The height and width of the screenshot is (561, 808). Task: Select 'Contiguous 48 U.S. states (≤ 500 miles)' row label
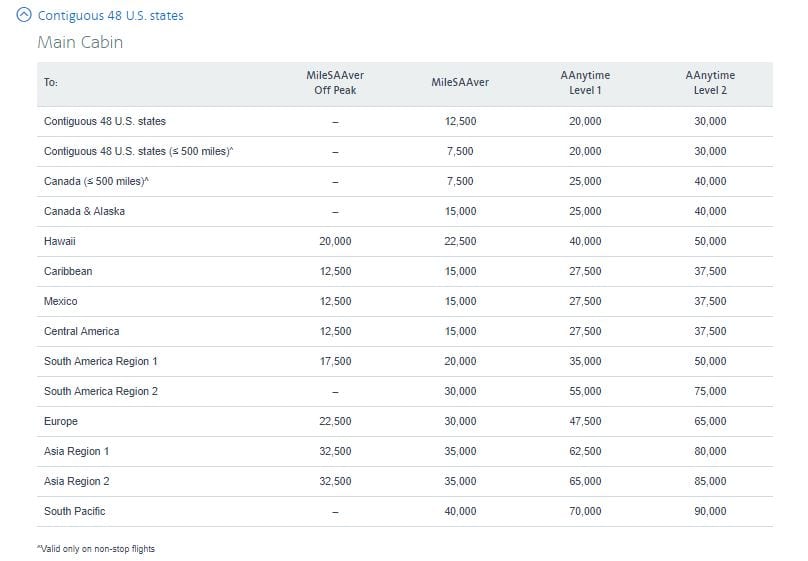(138, 151)
